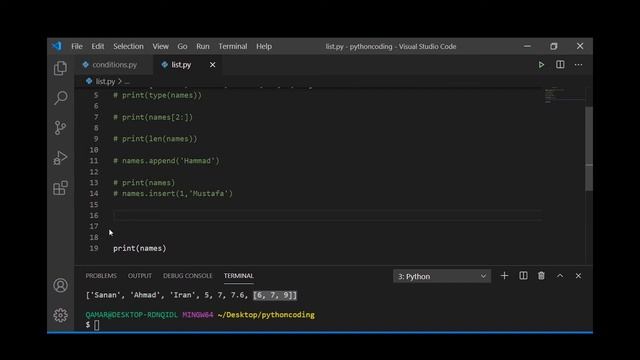Click the '# print(len(names))' line
640x360 pixels.
pos(155,139)
